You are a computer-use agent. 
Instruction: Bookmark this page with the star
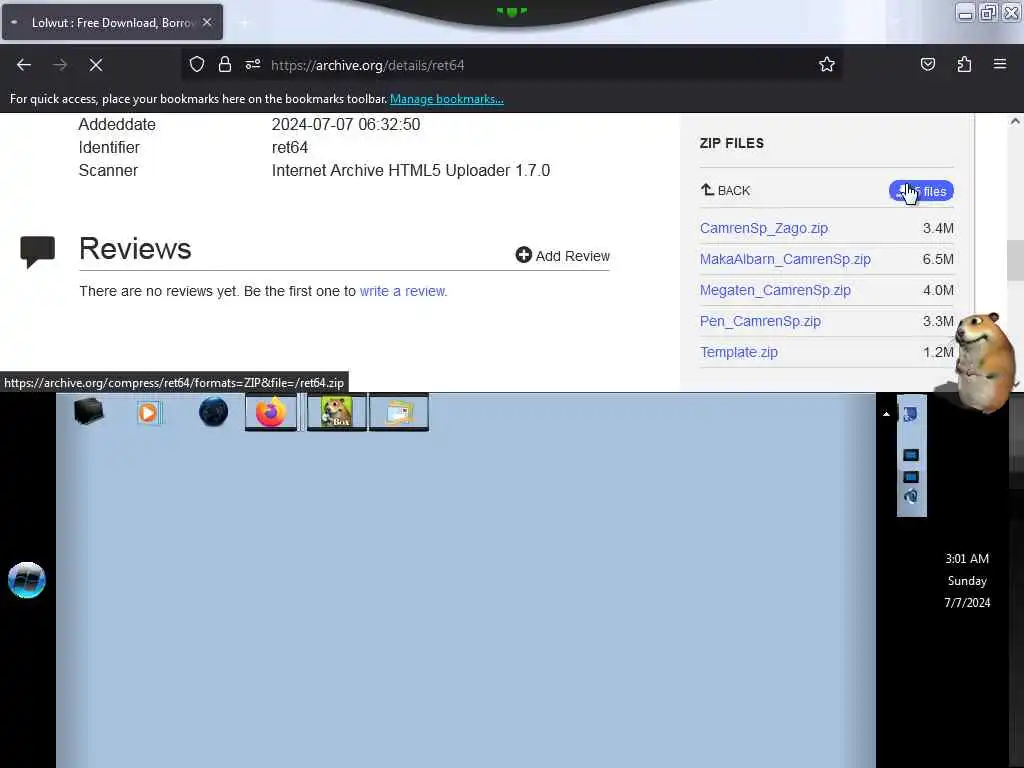pyautogui.click(x=827, y=65)
